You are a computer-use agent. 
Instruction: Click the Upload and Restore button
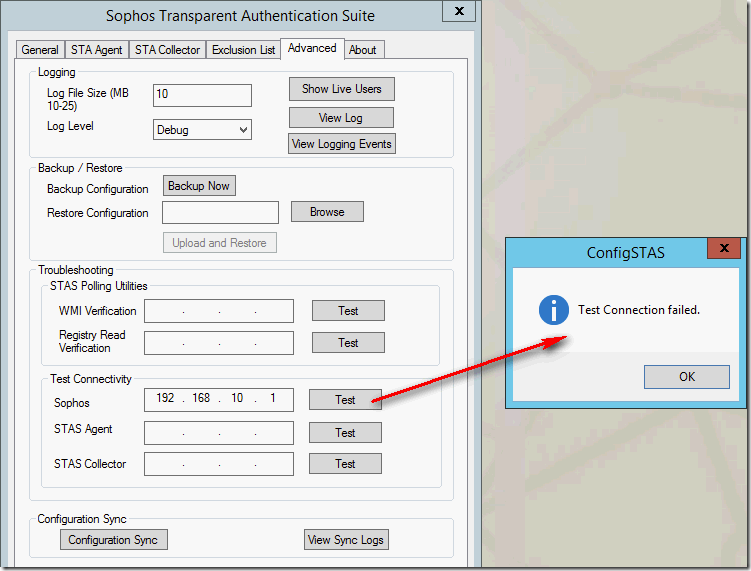click(219, 243)
